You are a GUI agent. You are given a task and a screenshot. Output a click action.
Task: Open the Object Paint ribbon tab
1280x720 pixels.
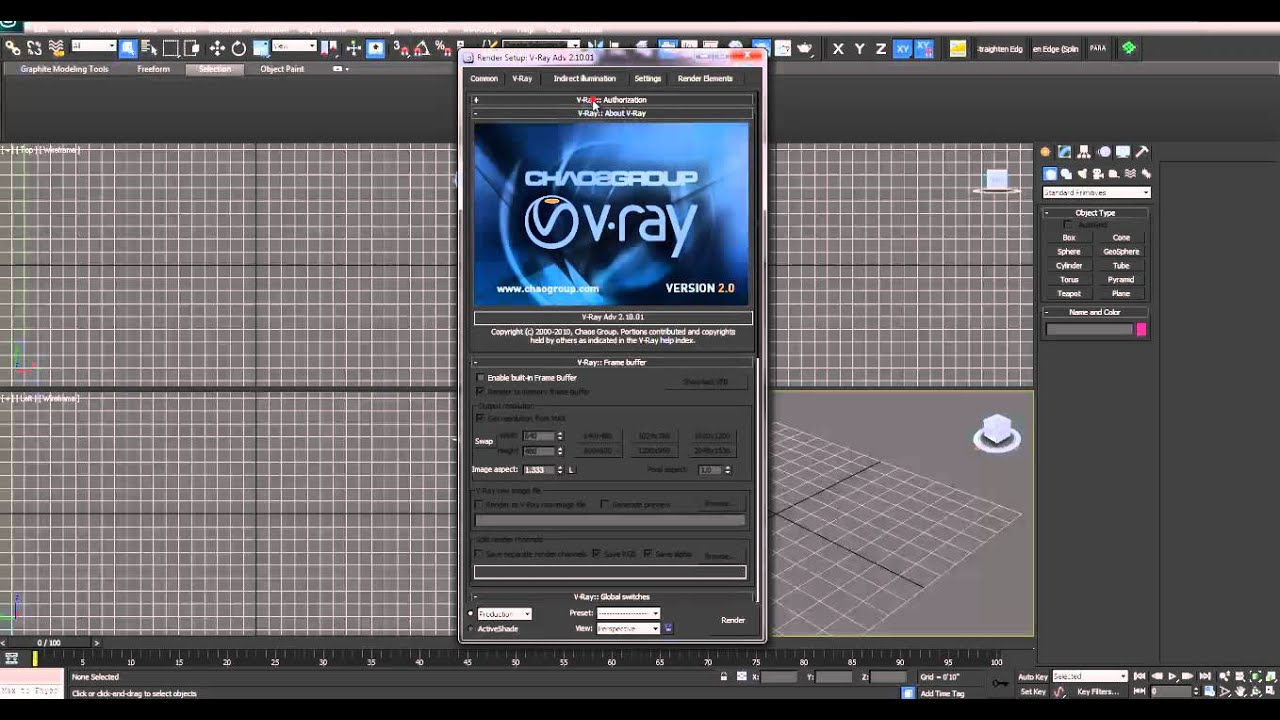pos(282,69)
